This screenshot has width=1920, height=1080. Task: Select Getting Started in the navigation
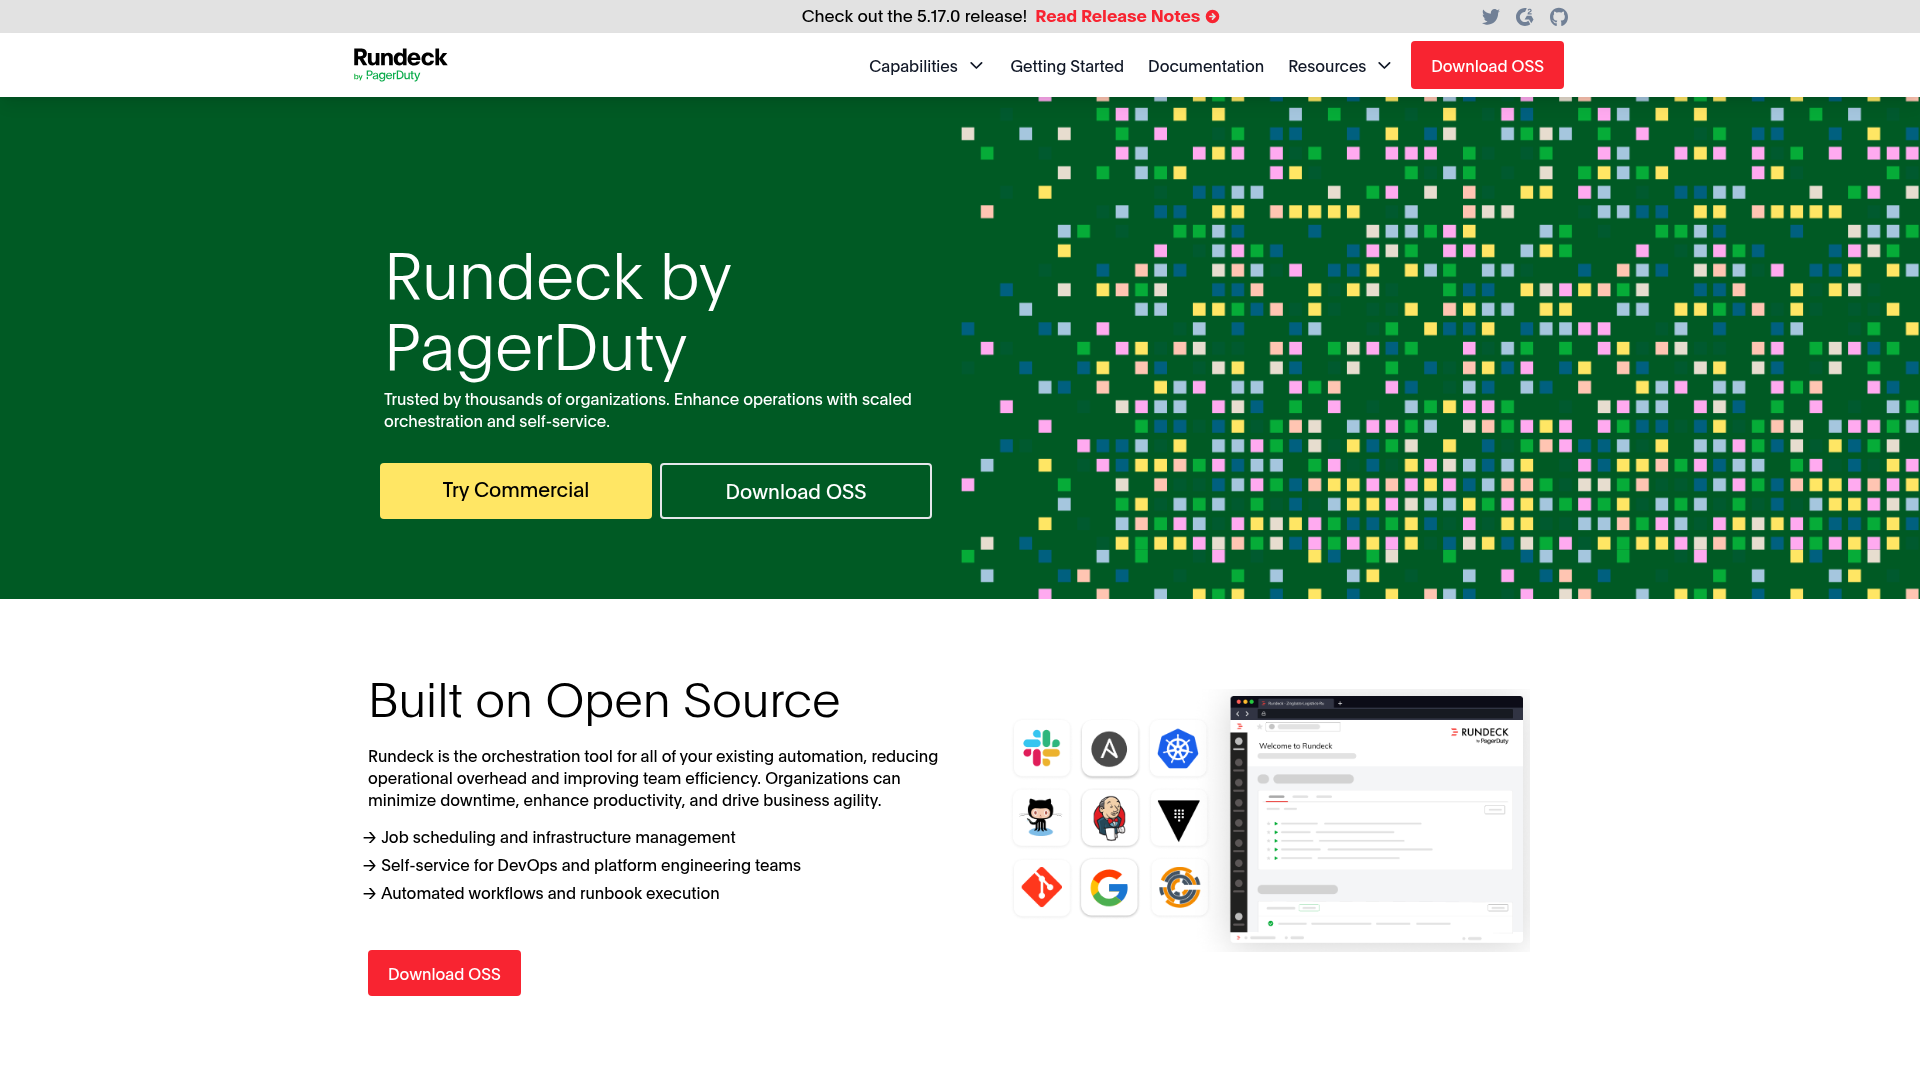[x=1066, y=66]
